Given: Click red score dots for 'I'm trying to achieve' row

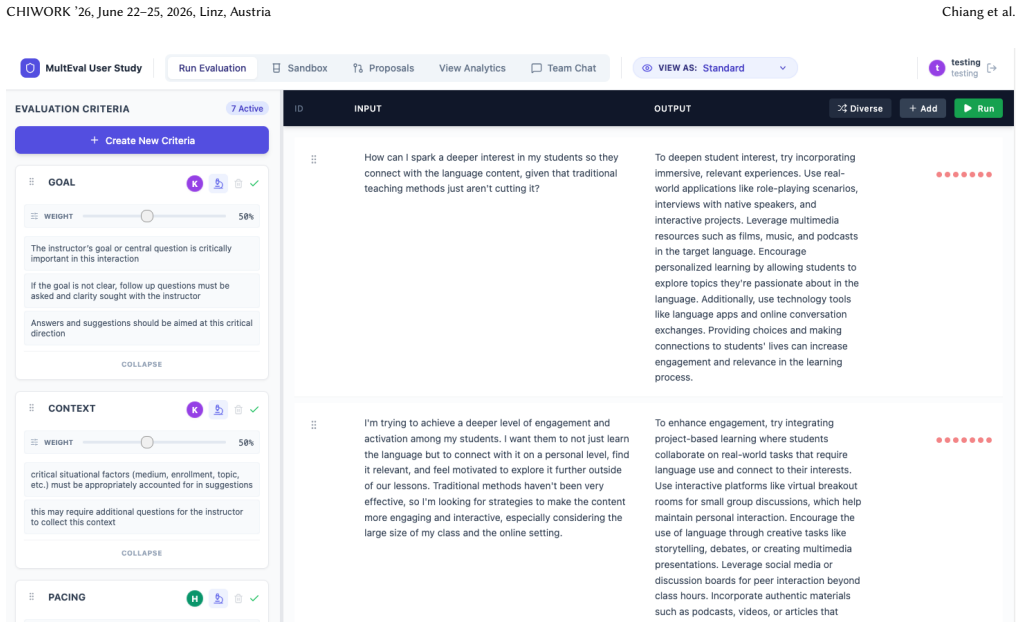Looking at the screenshot, I should coord(964,440).
